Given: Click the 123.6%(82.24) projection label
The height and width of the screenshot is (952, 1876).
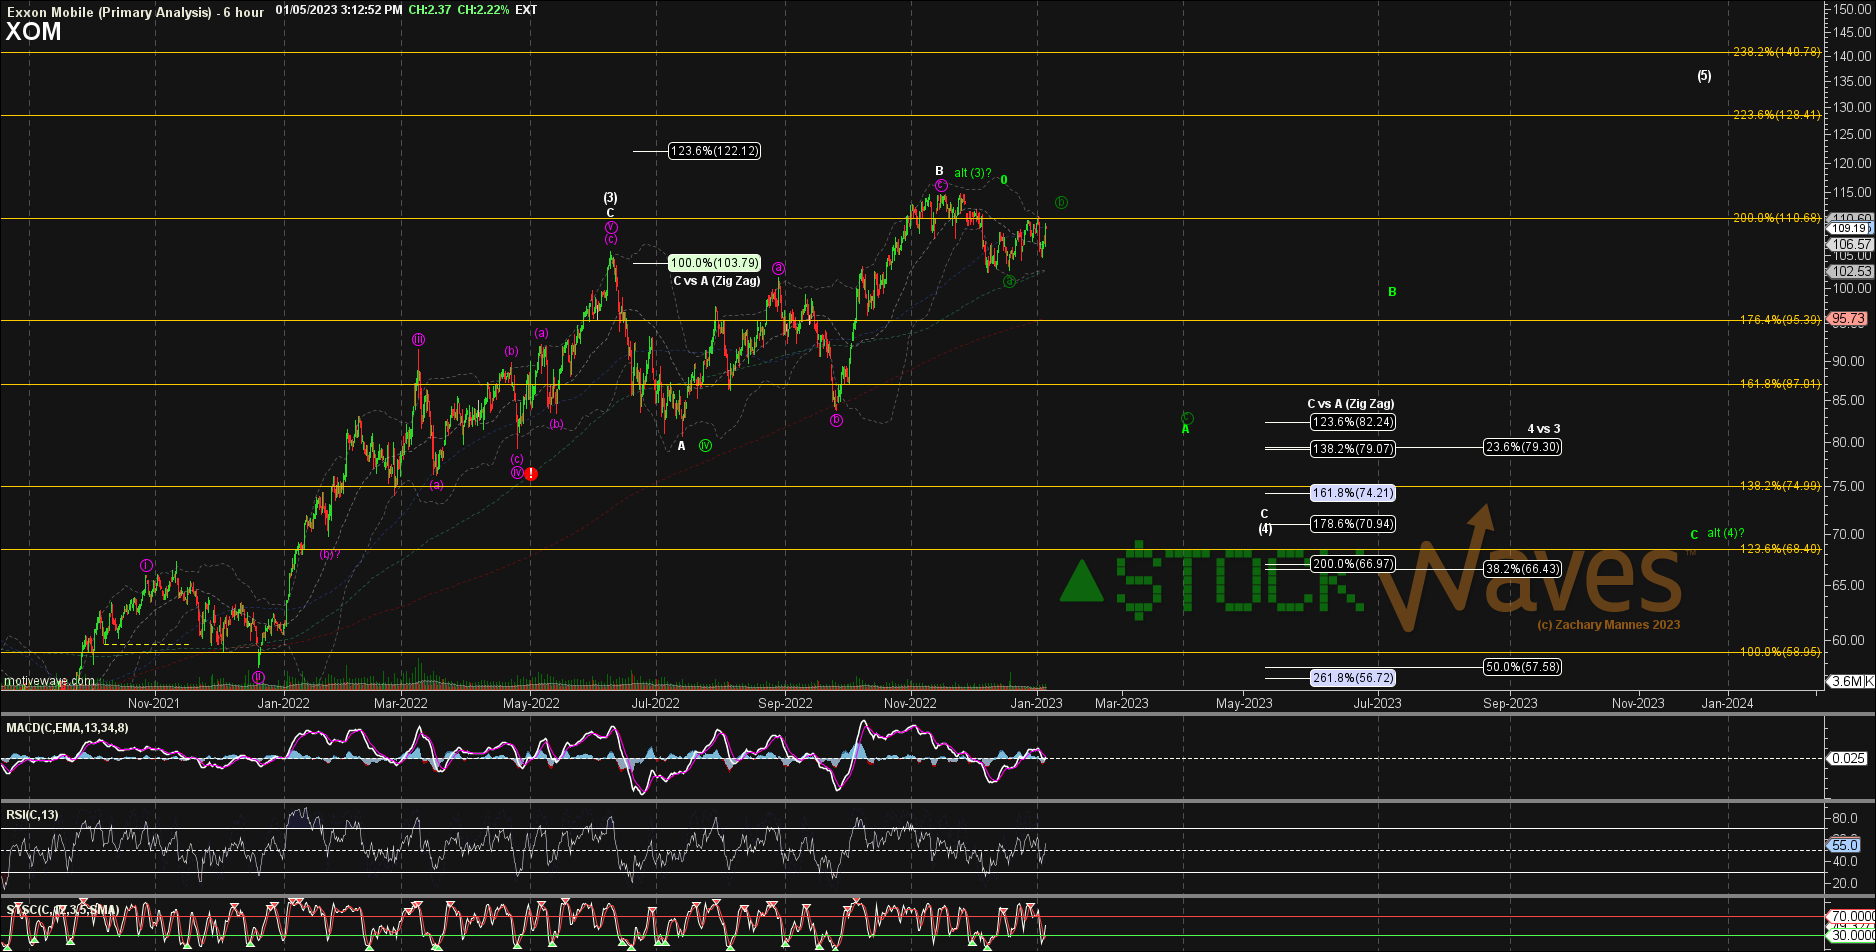Looking at the screenshot, I should 1352,422.
